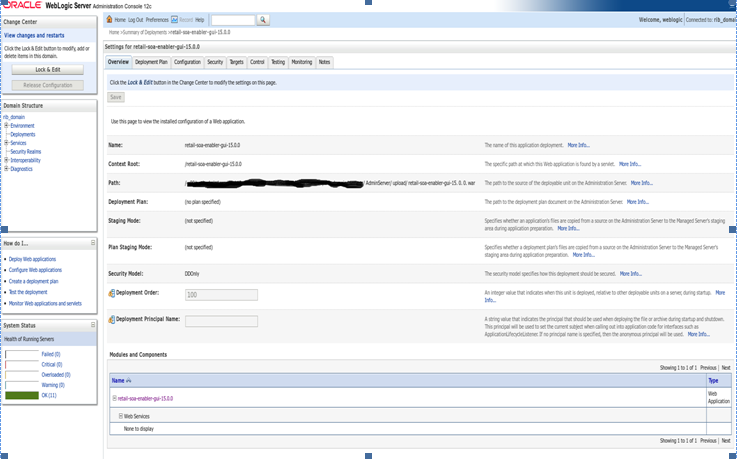
Task: Click the Home toolbar link
Action: coord(120,20)
